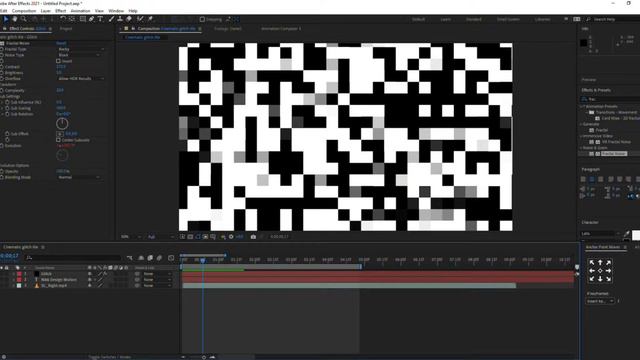Switch to the Project panel tab
The width and height of the screenshot is (640, 360).
pyautogui.click(x=66, y=29)
